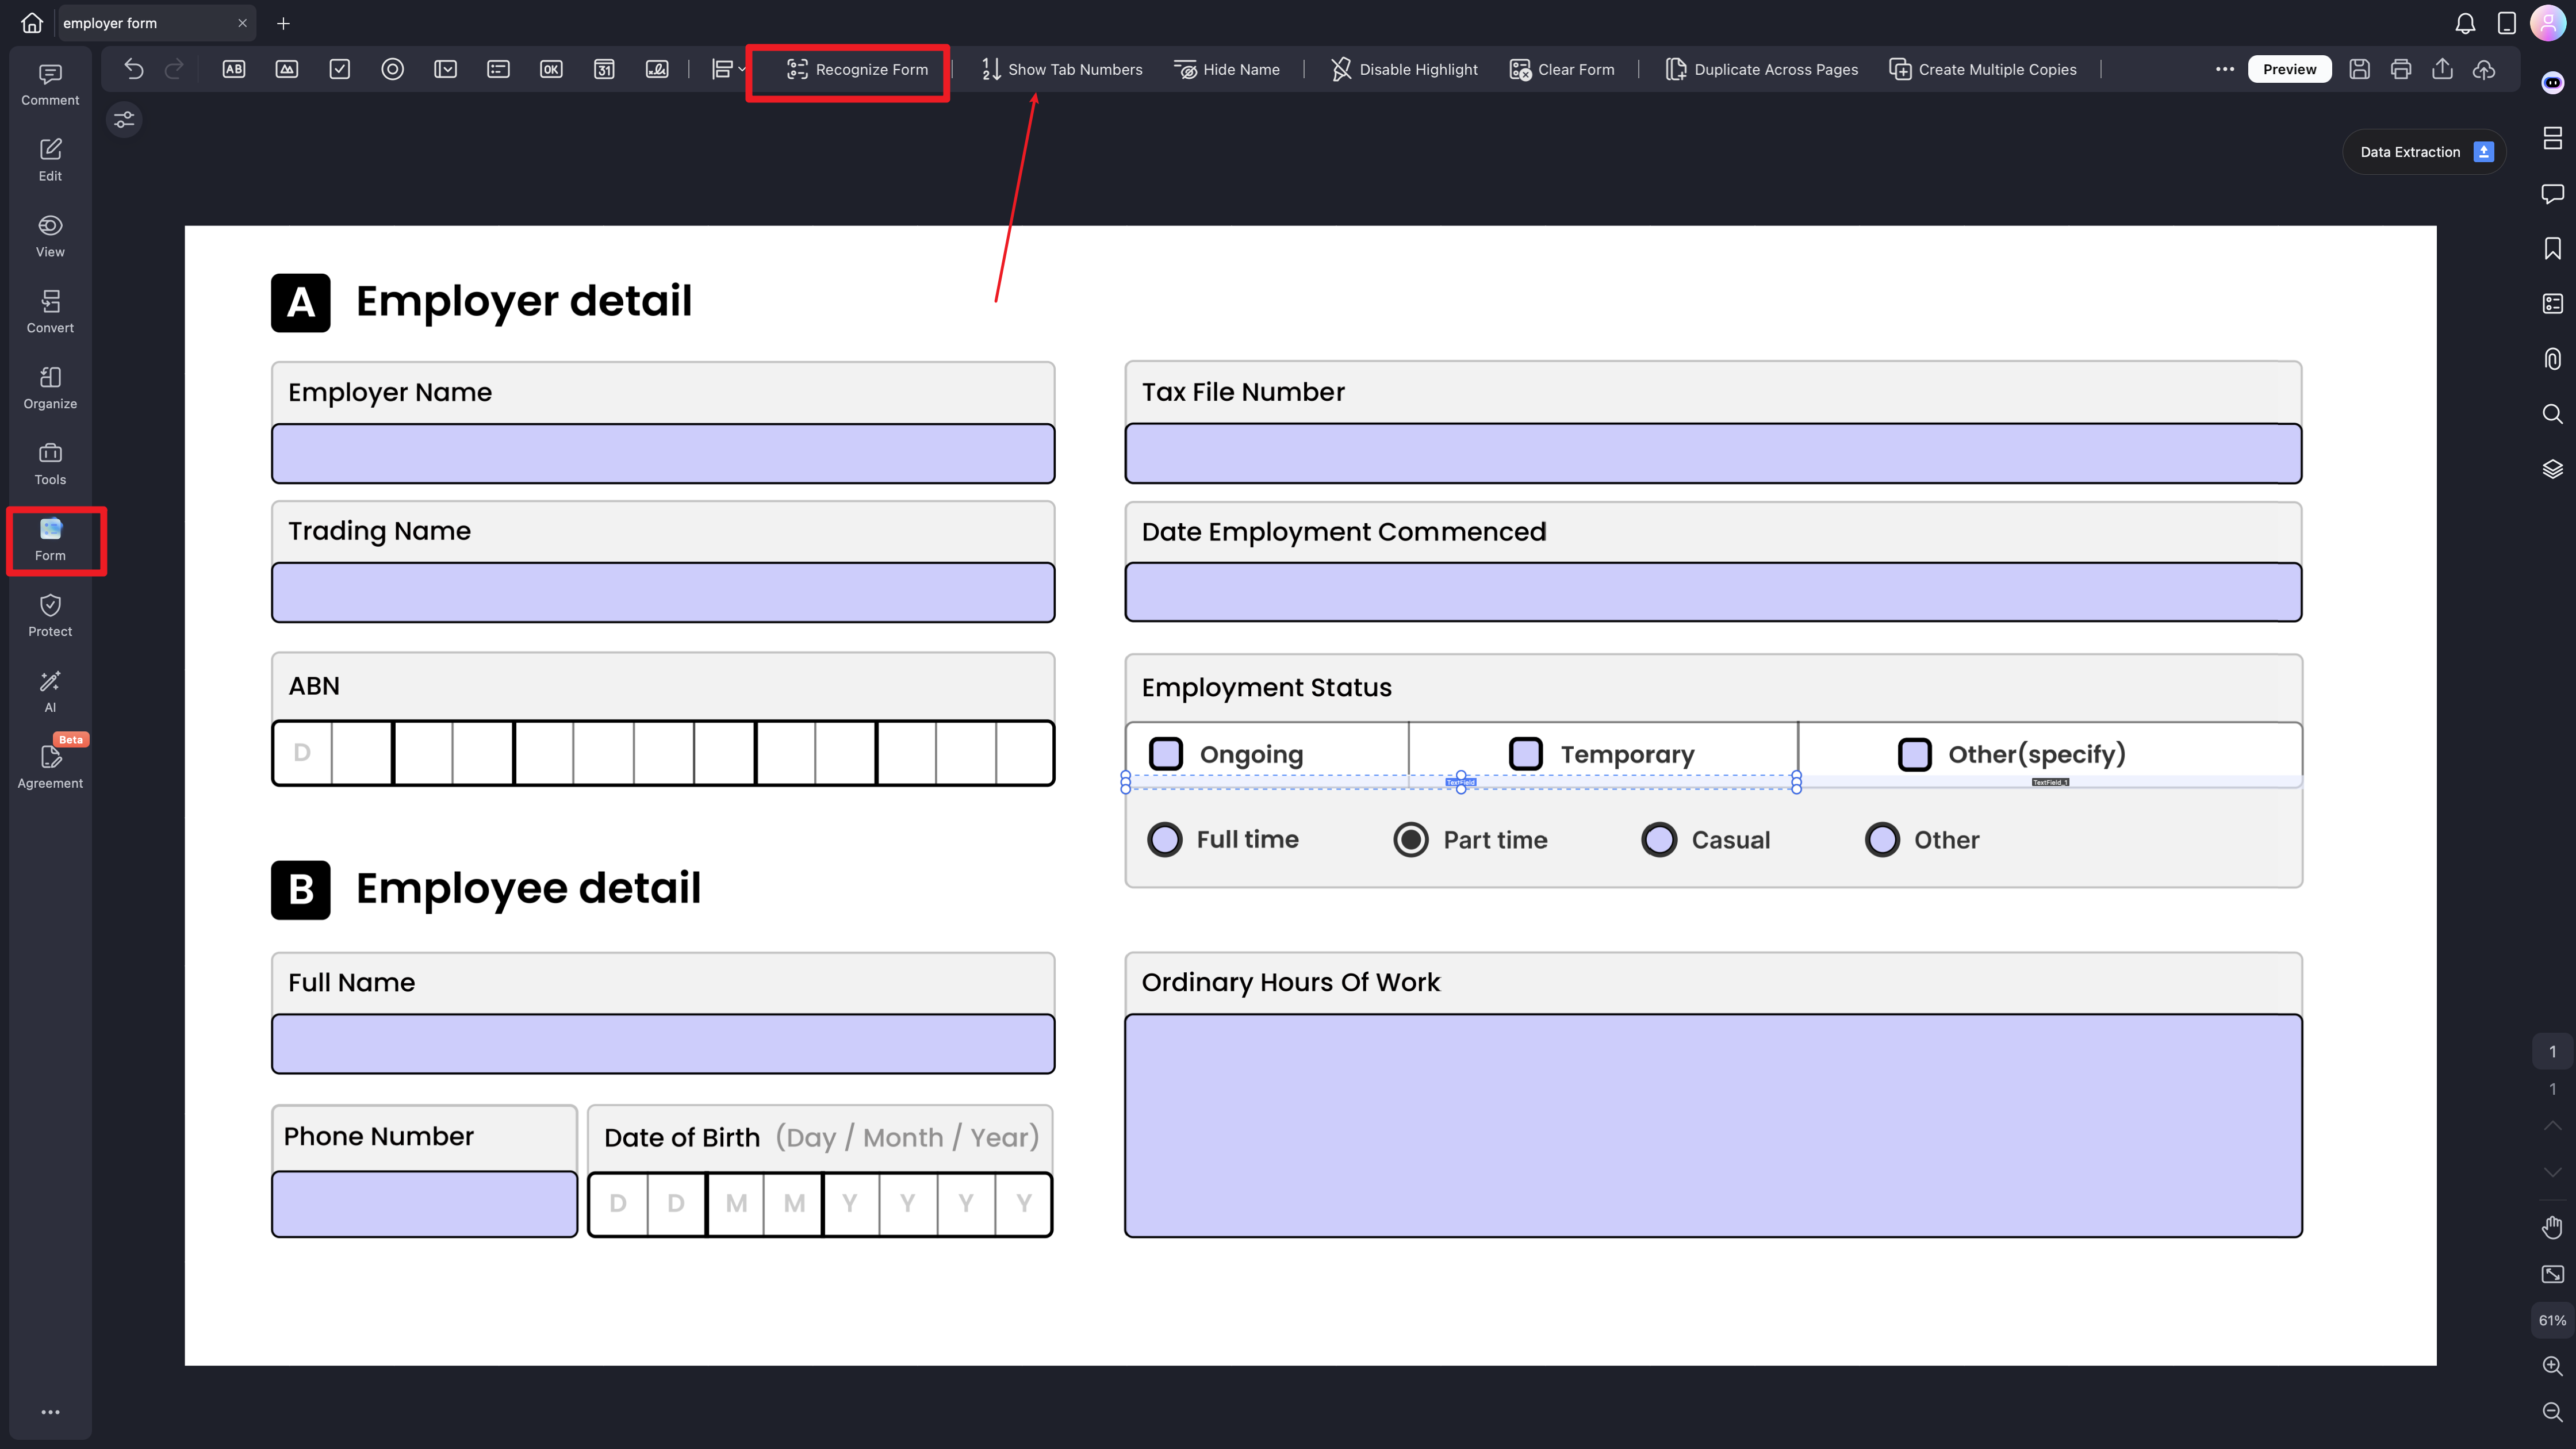
Task: Click the Preview button
Action: point(2290,69)
